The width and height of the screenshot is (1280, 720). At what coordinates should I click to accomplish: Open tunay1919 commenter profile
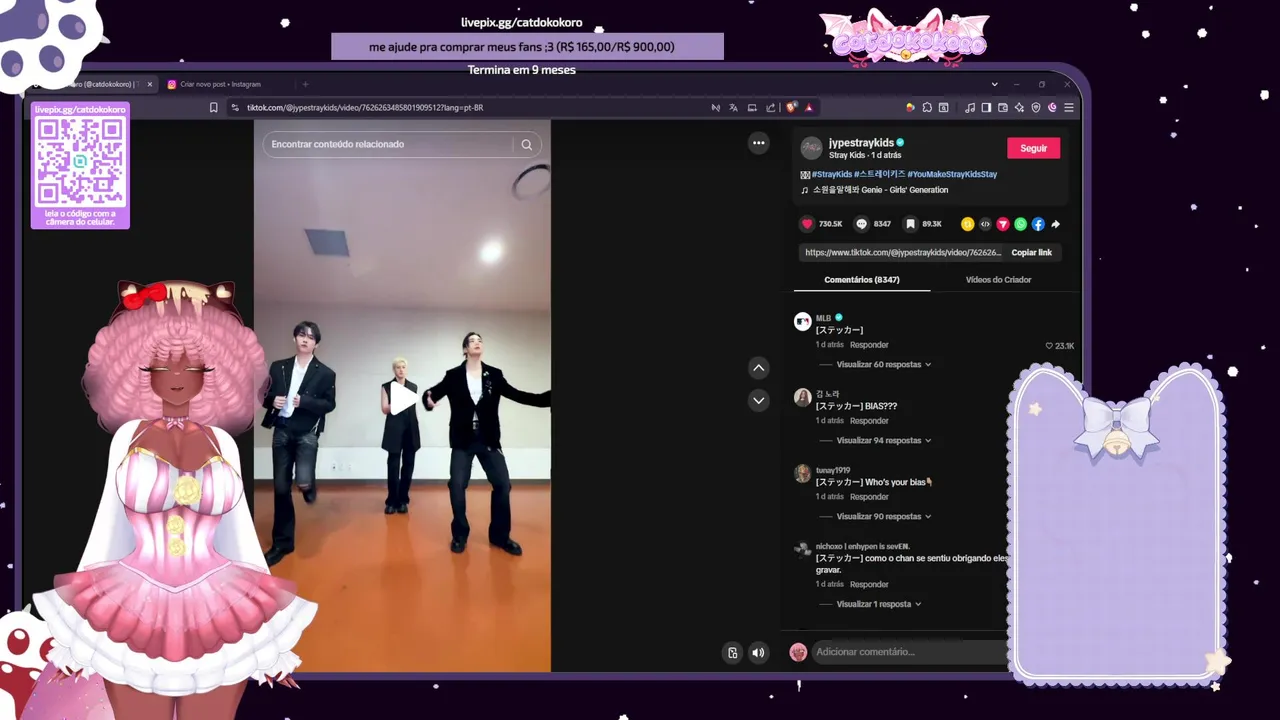pyautogui.click(x=832, y=470)
